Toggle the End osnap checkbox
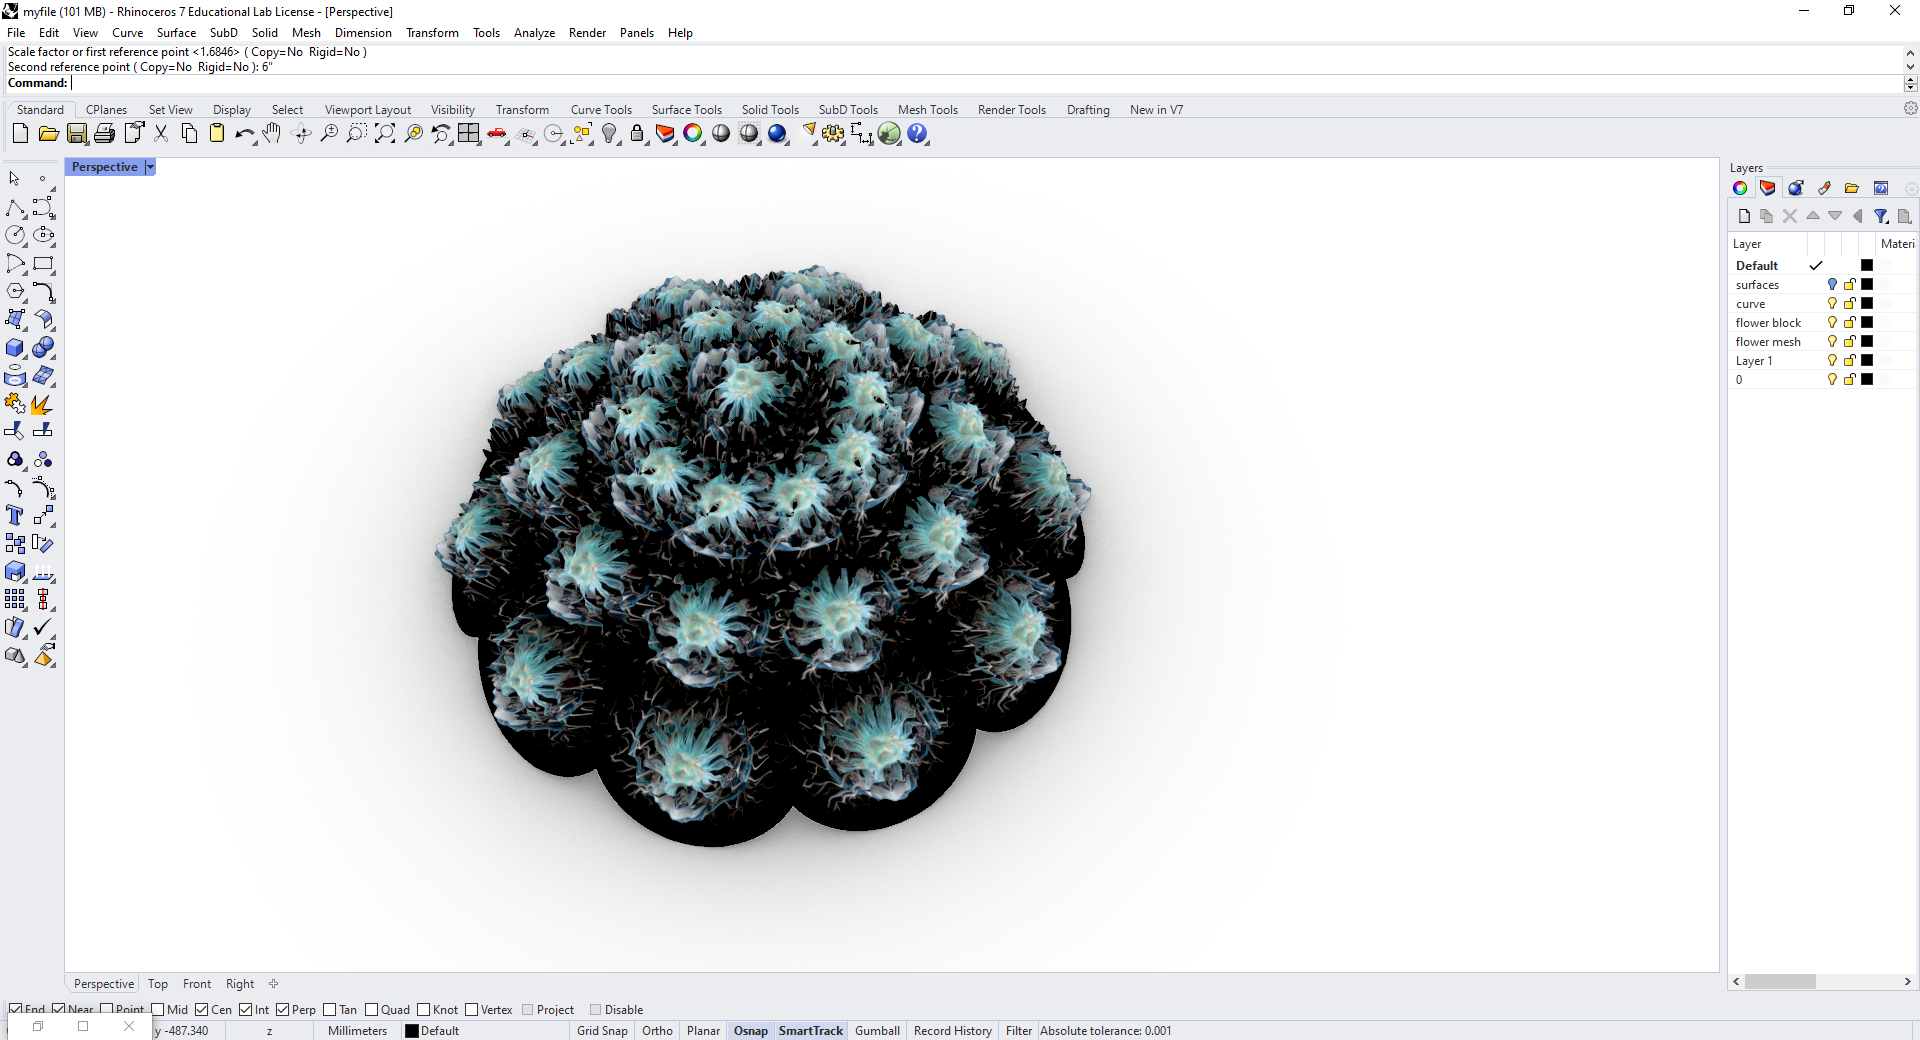 tap(16, 1010)
